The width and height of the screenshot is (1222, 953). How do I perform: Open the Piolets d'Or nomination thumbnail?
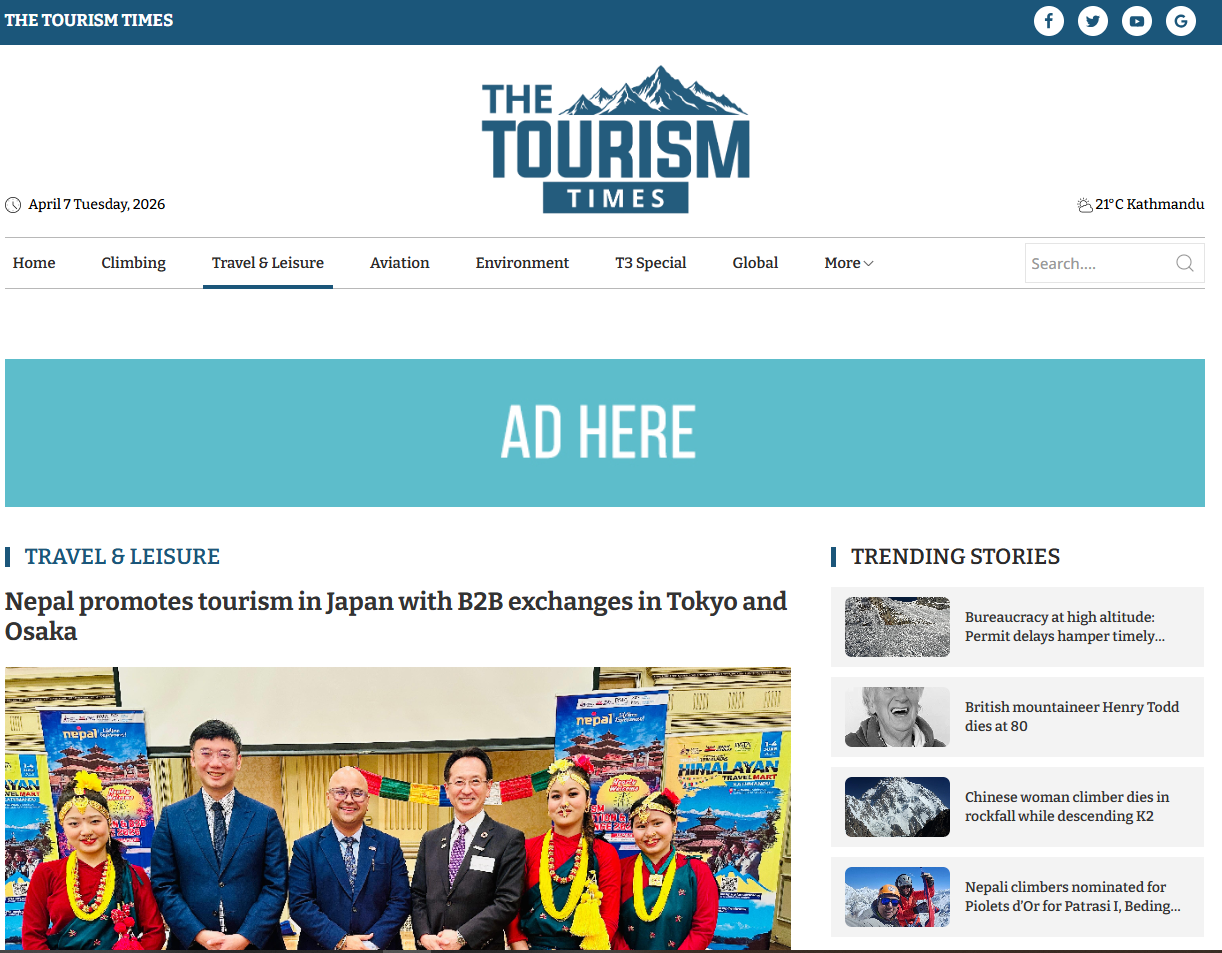(897, 897)
